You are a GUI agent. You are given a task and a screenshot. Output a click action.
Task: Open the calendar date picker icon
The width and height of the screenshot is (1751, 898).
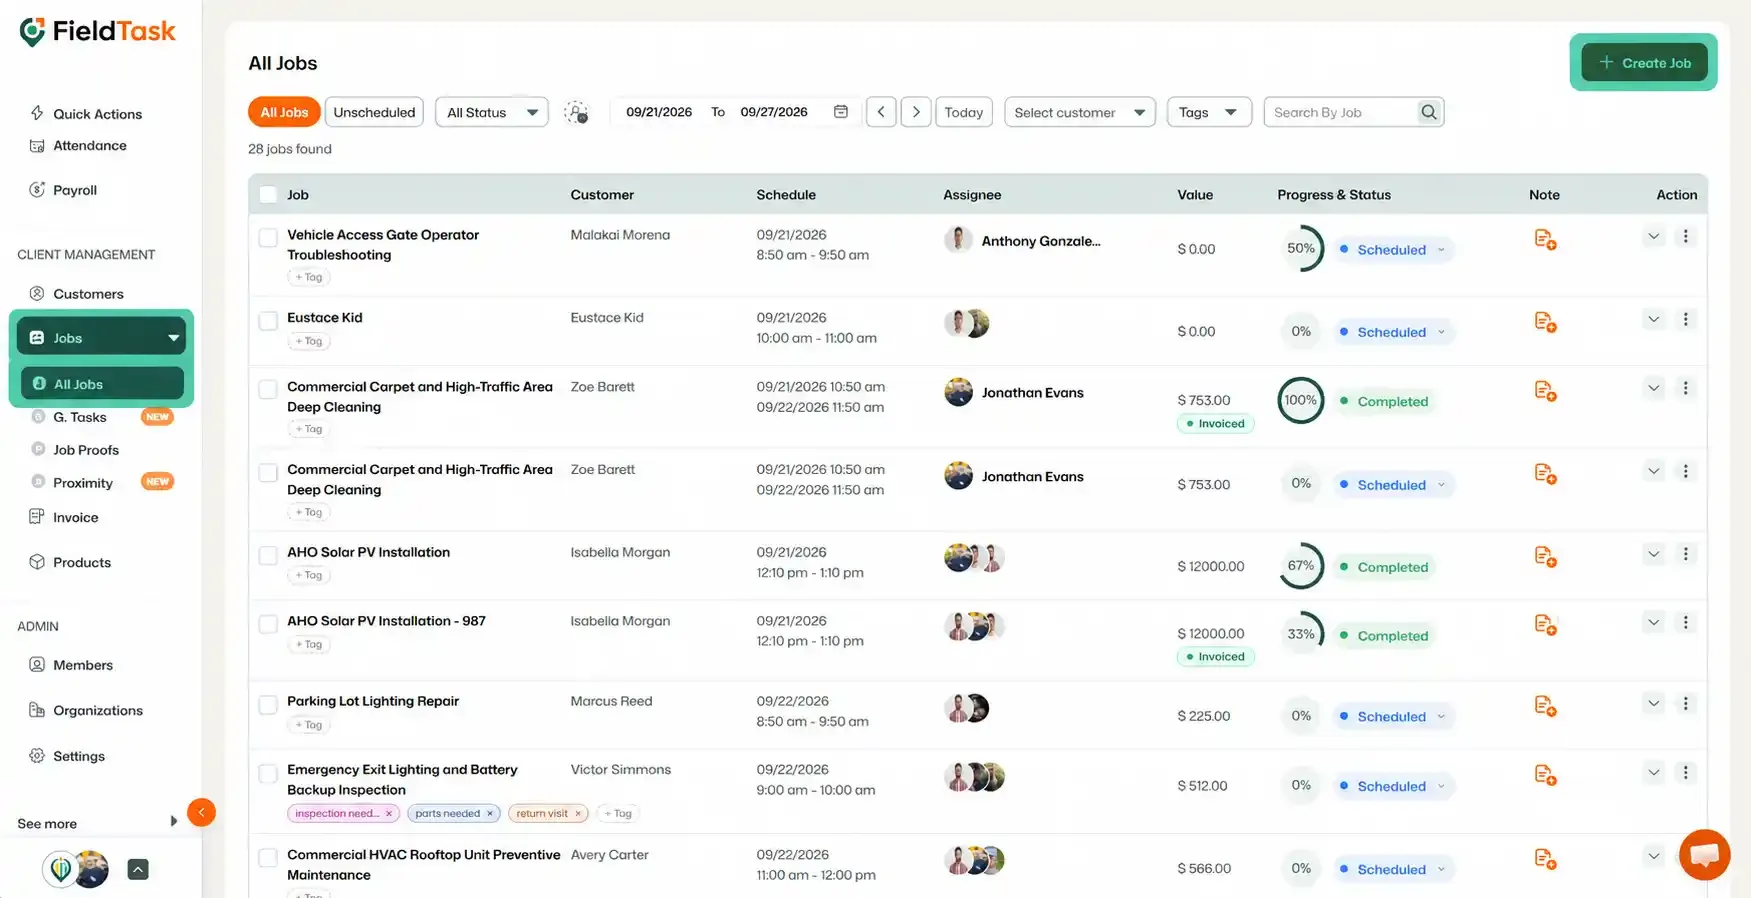(x=841, y=112)
